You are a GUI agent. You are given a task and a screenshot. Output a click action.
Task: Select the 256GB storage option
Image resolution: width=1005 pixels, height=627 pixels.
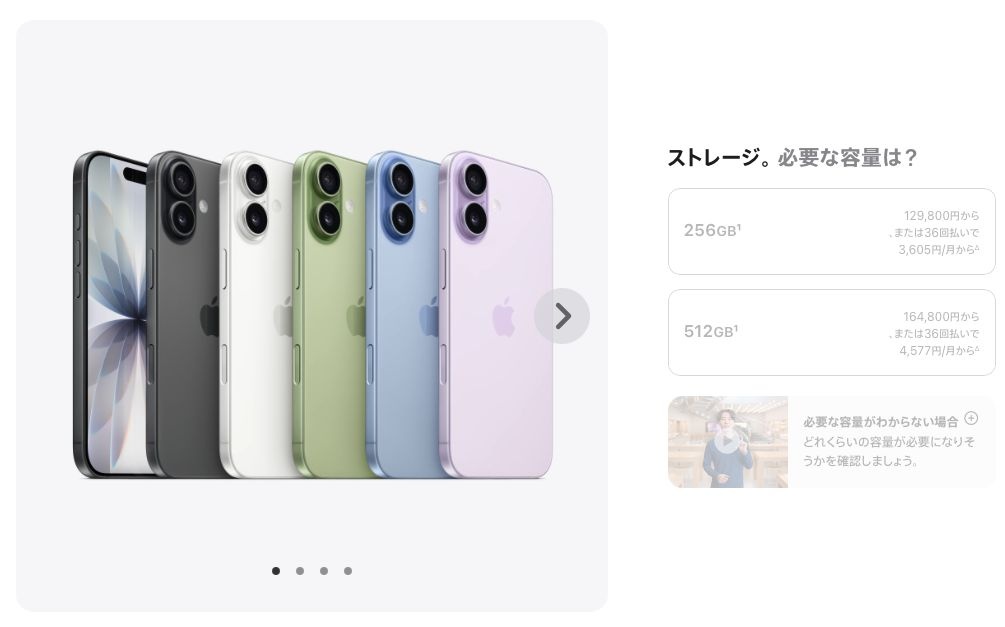coord(831,231)
